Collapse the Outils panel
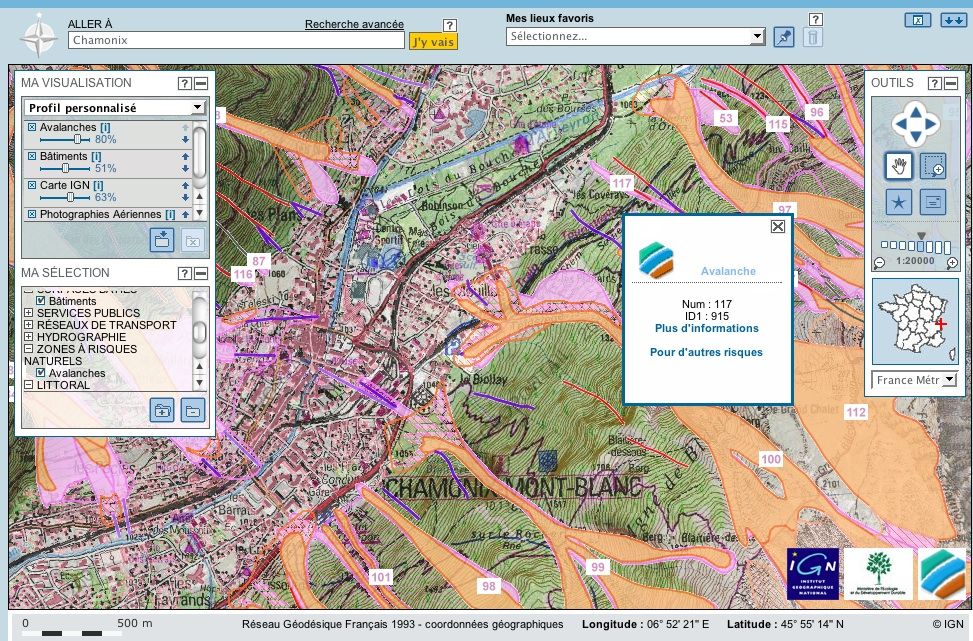The image size is (973, 641). 951,83
